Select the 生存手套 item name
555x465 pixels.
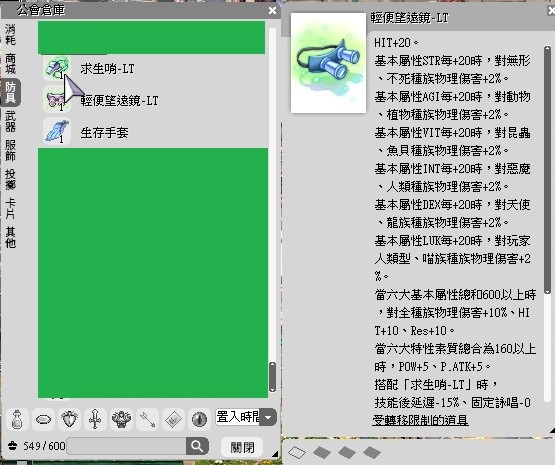[x=104, y=133]
